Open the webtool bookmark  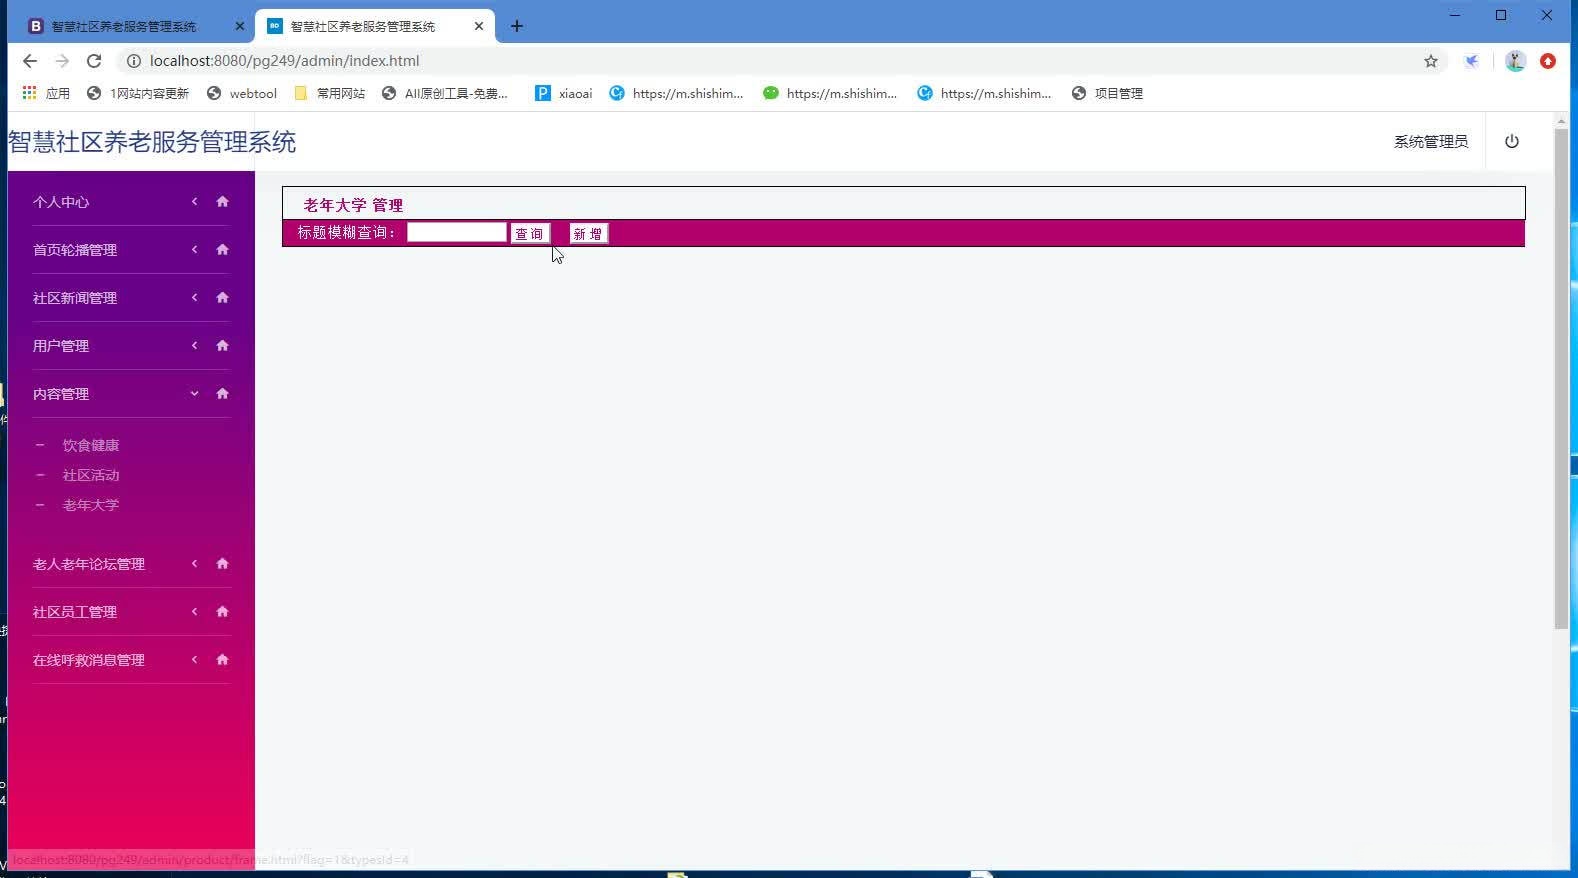242,93
